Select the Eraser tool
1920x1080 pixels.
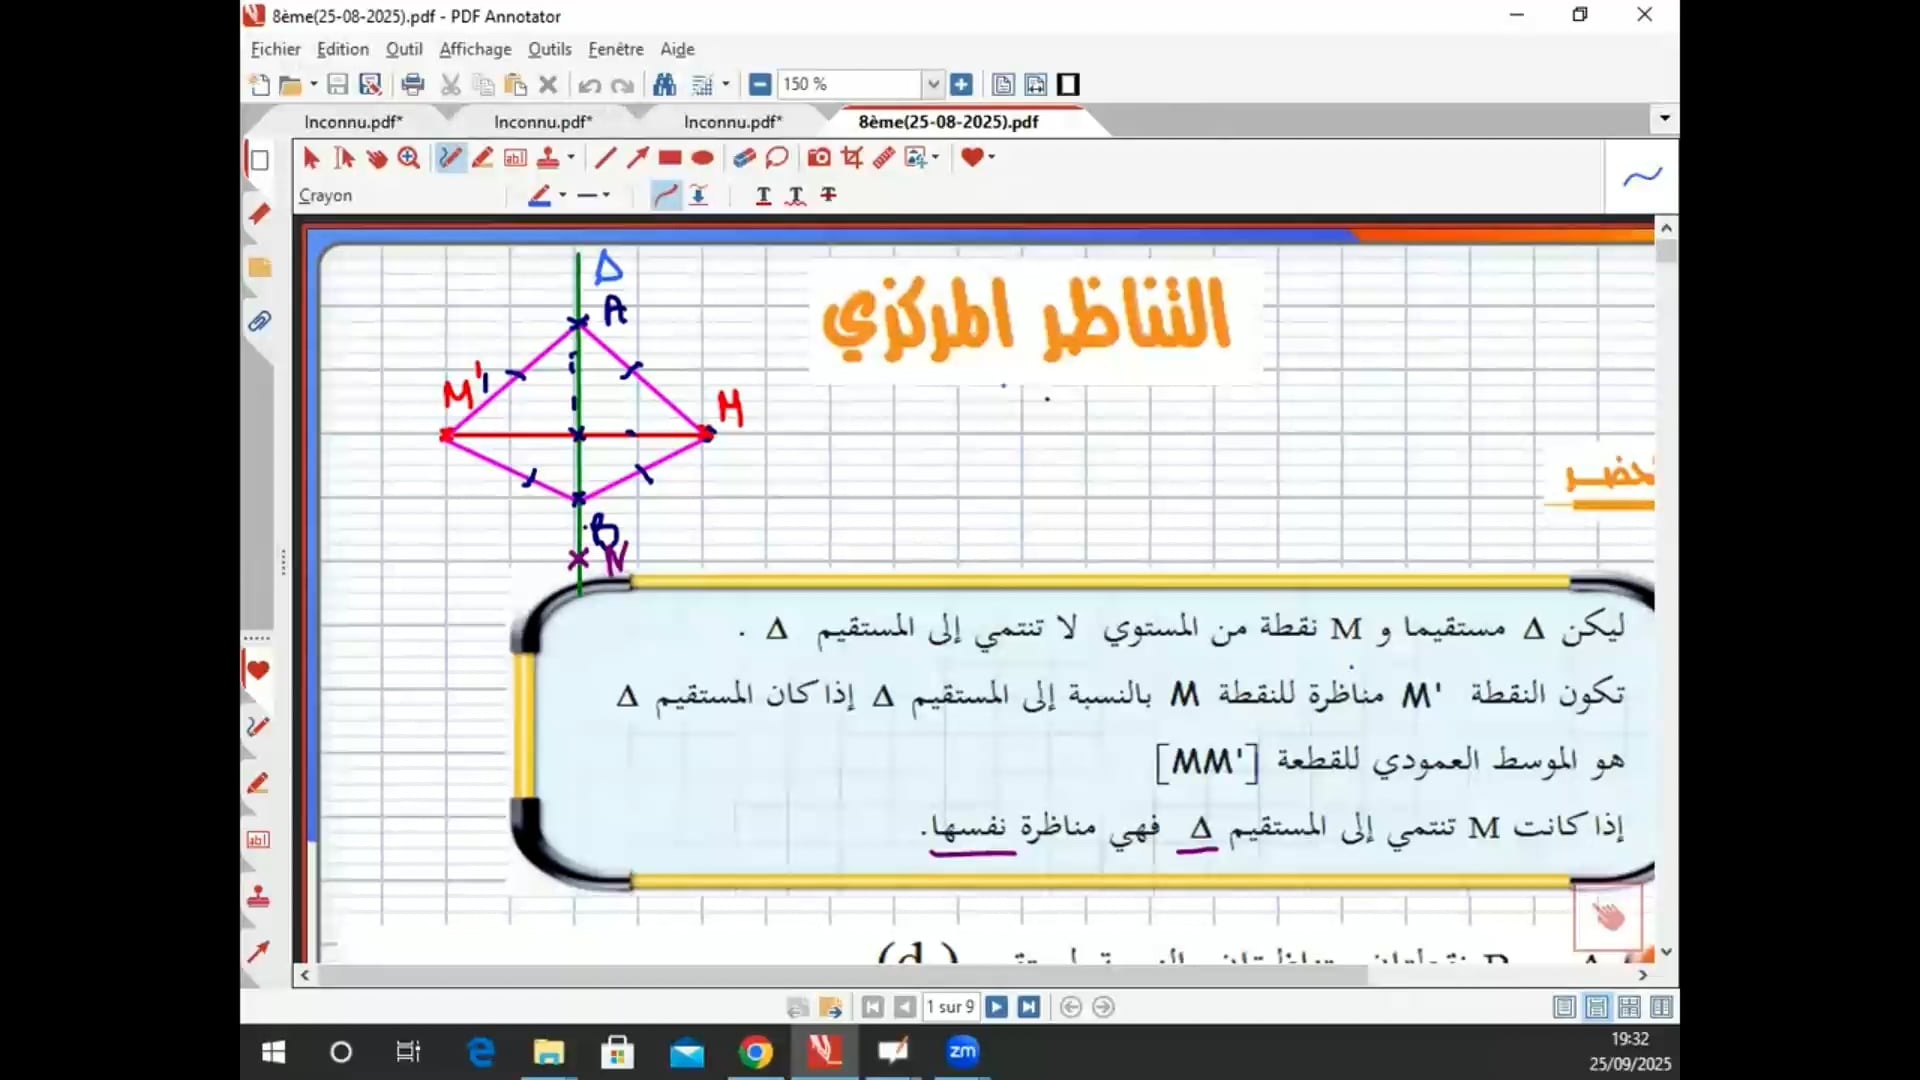click(x=743, y=158)
